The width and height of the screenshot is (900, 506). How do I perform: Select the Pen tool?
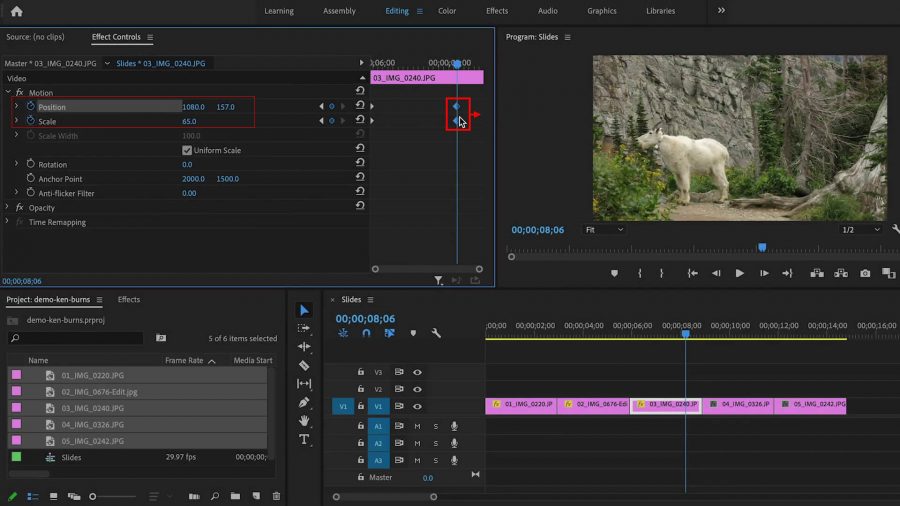304,402
